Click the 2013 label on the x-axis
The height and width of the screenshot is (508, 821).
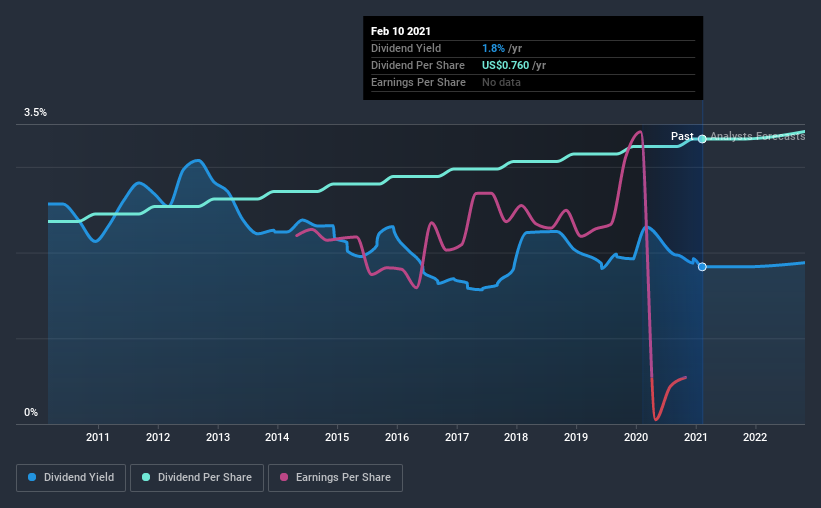click(x=218, y=437)
